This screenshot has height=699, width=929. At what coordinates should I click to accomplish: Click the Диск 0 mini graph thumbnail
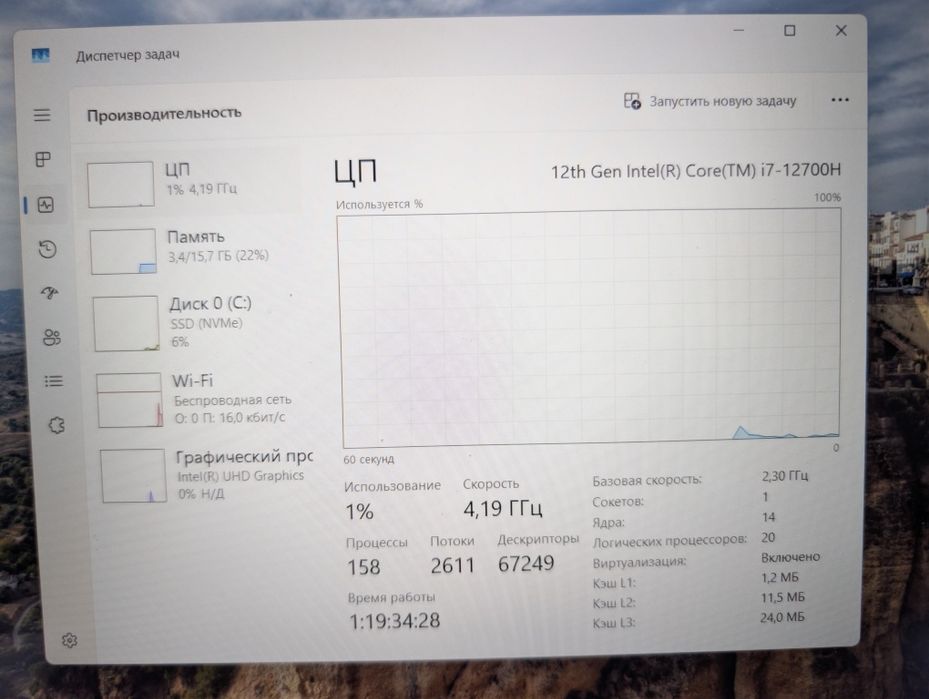126,323
